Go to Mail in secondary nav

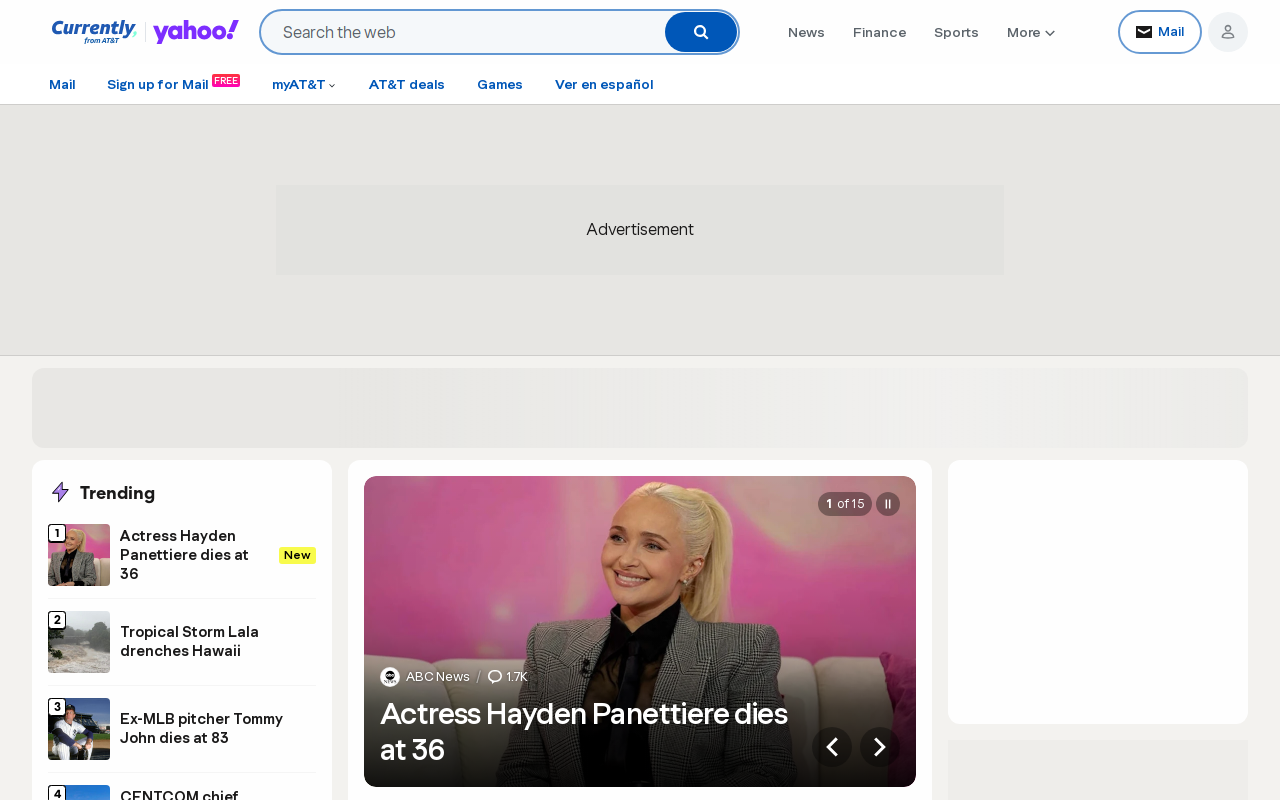tap(62, 84)
